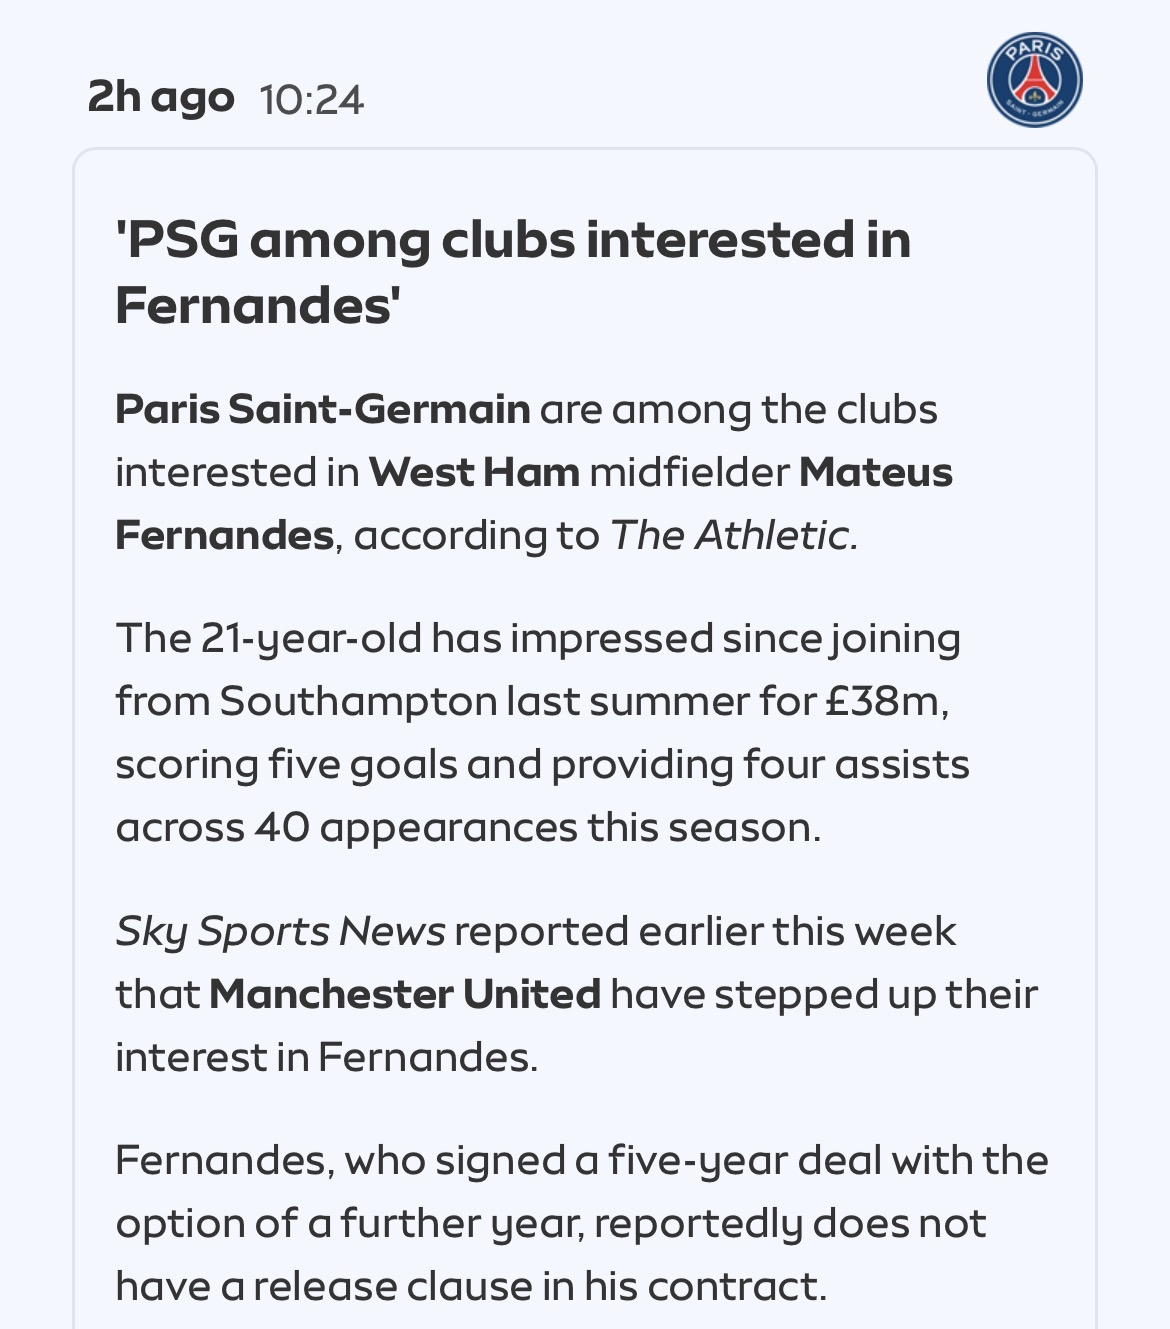Tap the paragraph about the 21-year-old

(542, 733)
